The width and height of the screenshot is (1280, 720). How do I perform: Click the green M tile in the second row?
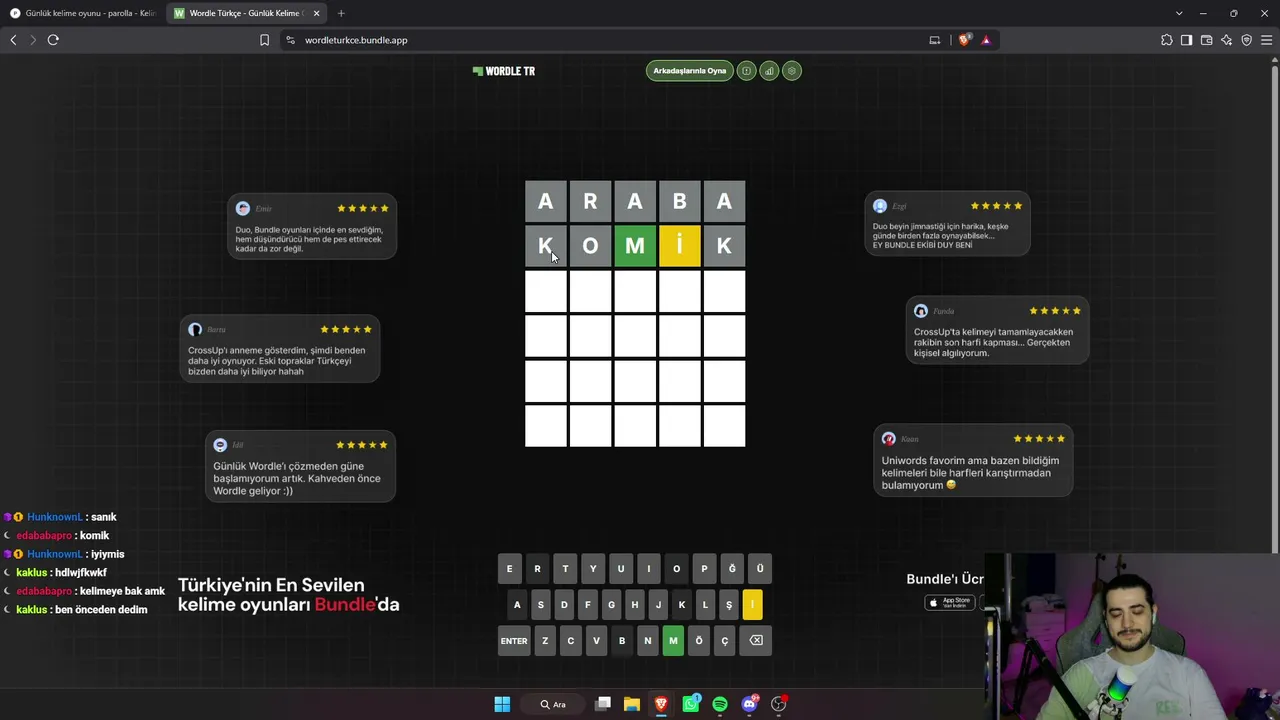tap(635, 246)
